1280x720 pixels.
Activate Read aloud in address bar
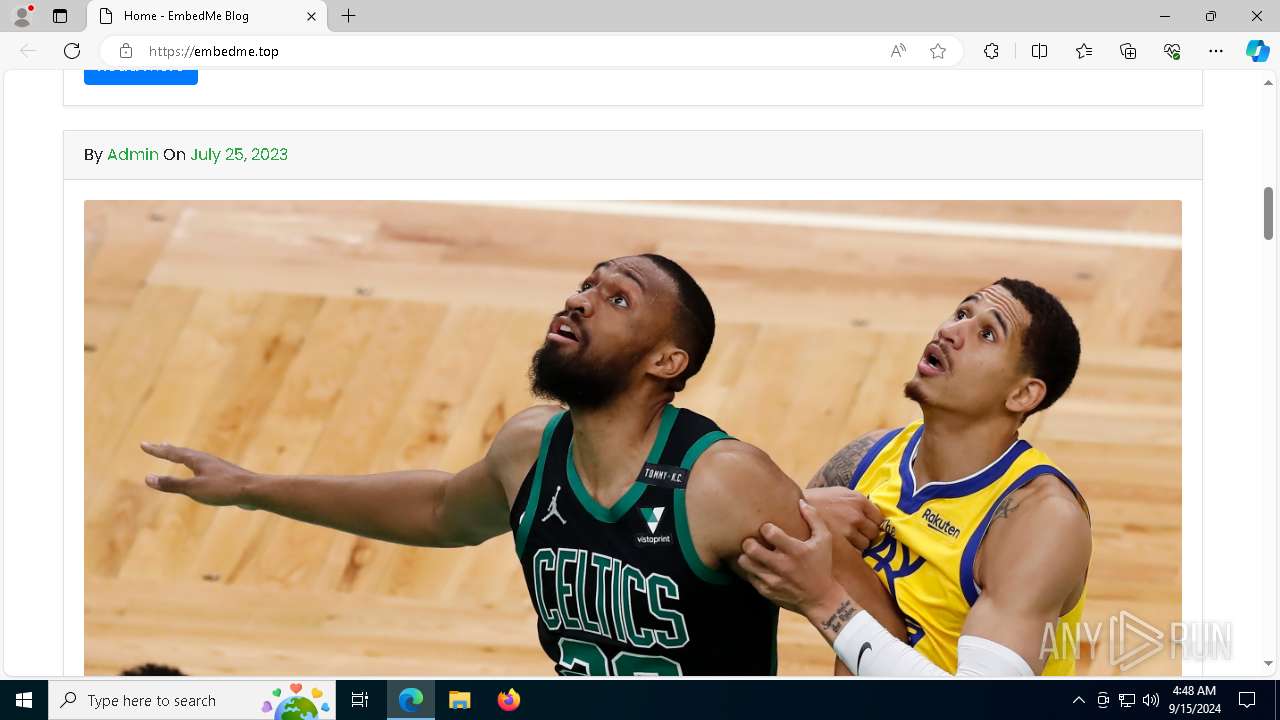click(x=898, y=51)
